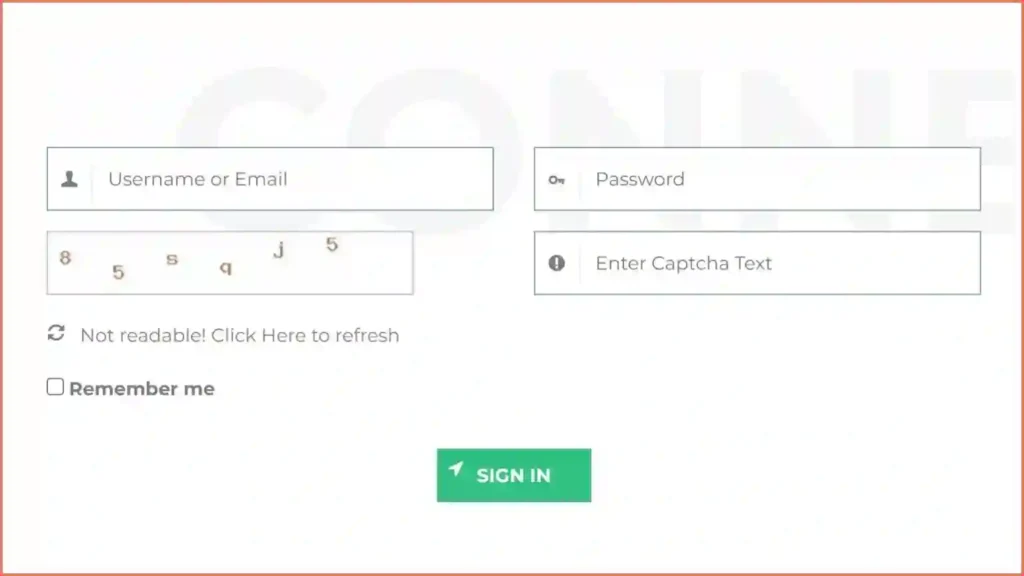Tick the Remember me checkbox

pos(56,387)
